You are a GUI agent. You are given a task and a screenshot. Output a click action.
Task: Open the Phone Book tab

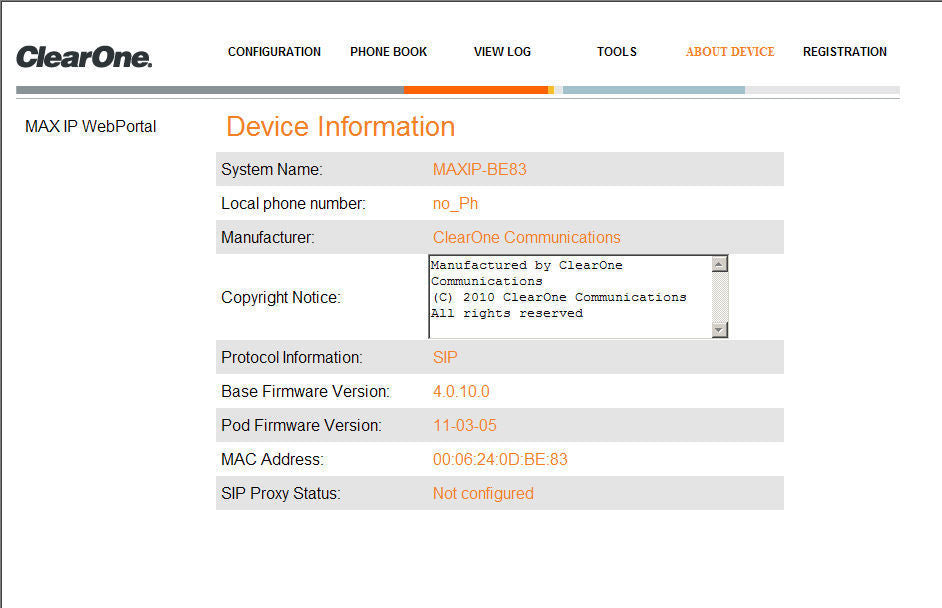(388, 52)
